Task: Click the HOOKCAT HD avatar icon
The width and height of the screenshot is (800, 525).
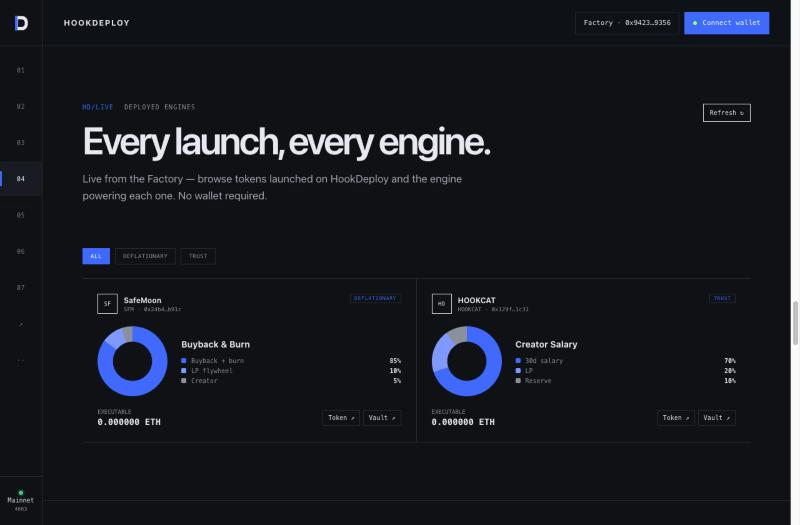Action: [x=441, y=304]
